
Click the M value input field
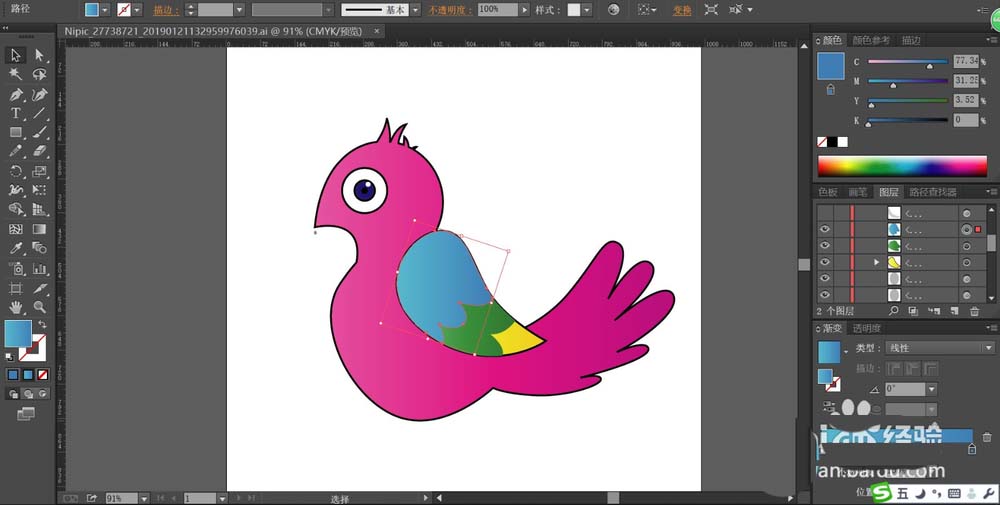pos(966,80)
